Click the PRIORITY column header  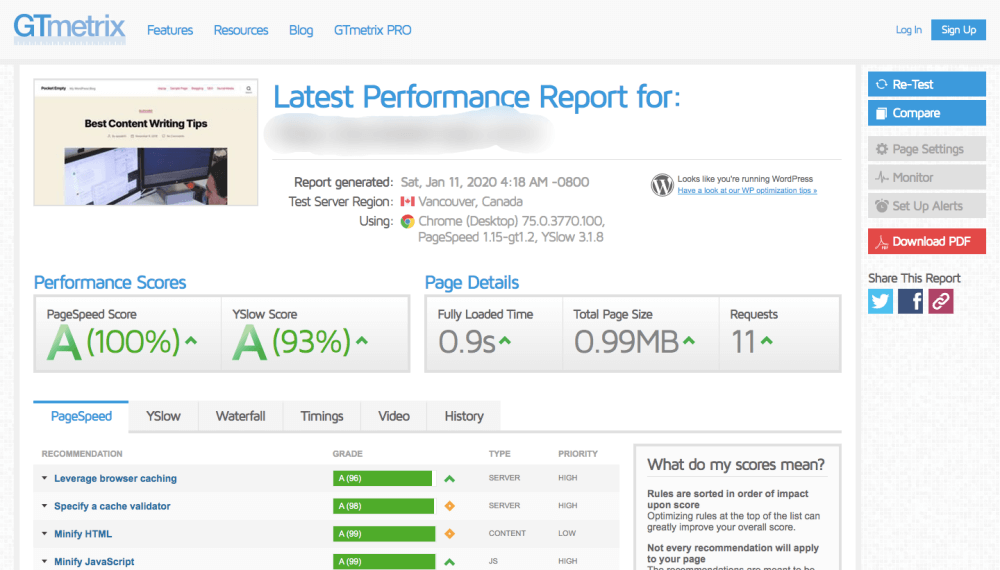578,454
